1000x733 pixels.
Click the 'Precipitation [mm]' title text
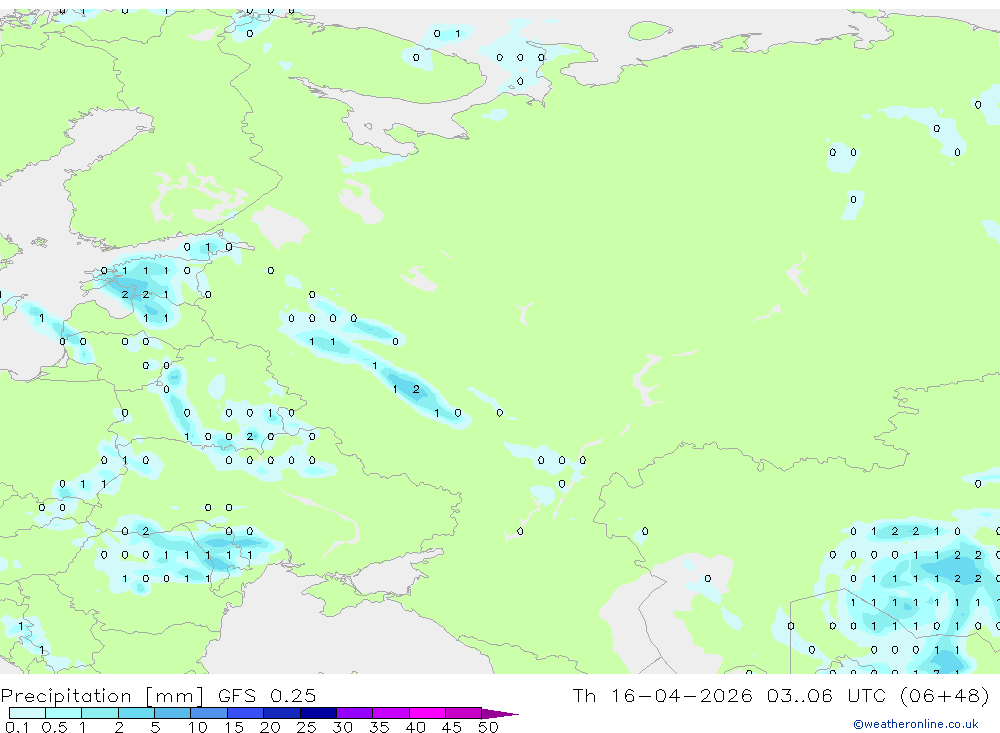[x=102, y=696]
